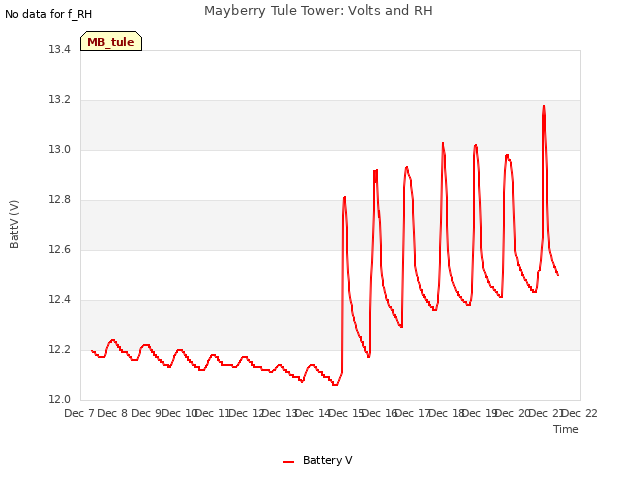Click the 13.4 y-axis tick label
Image resolution: width=640 pixels, height=480 pixels.
[x=60, y=50]
